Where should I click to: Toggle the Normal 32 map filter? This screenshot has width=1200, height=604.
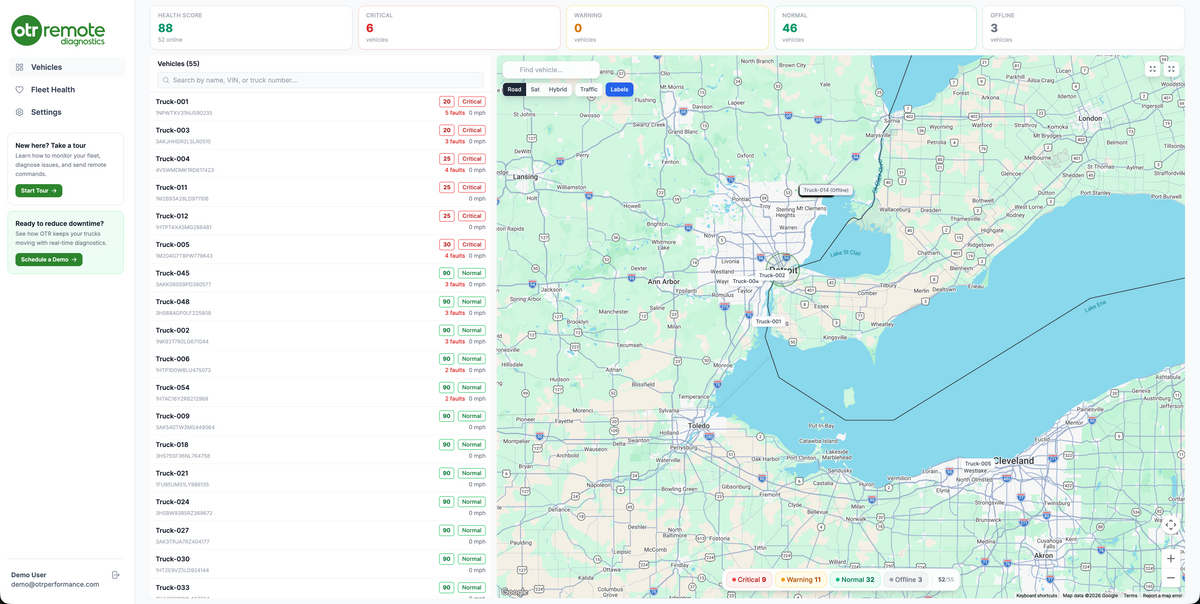coord(855,579)
